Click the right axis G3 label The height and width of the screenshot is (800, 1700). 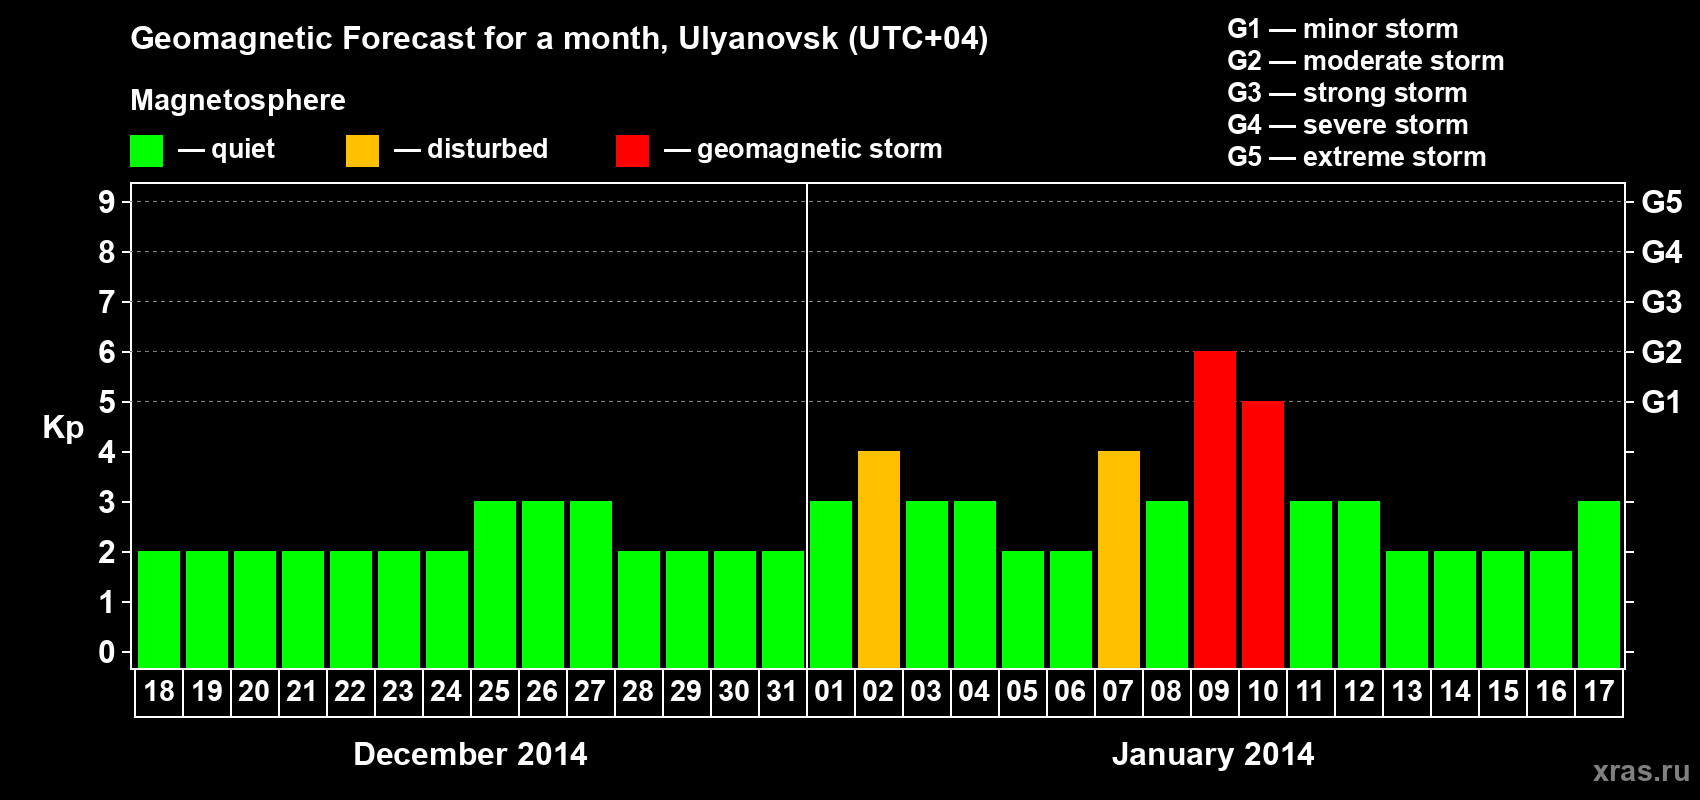pyautogui.click(x=1662, y=302)
